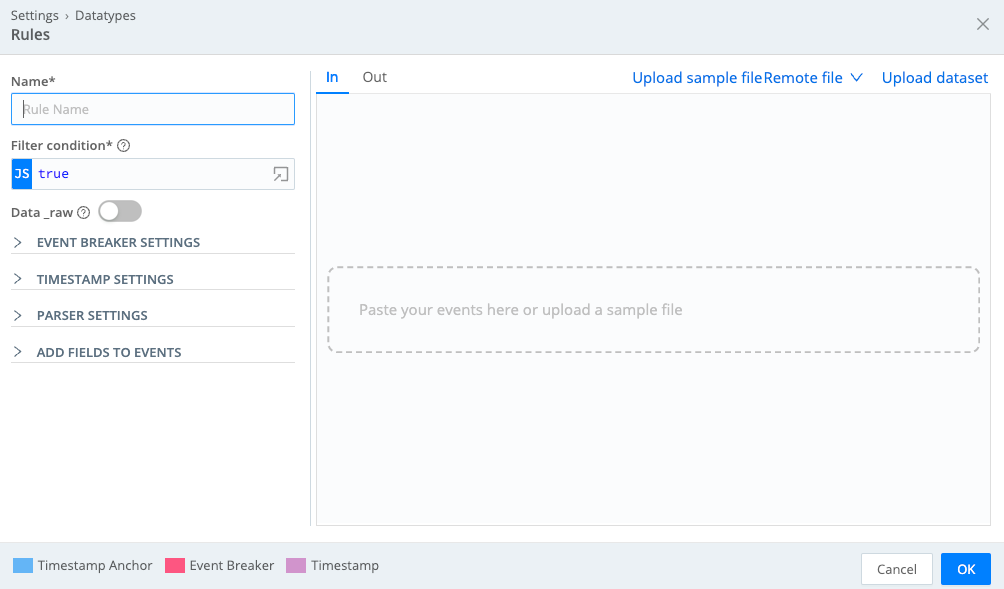Go to Settings in breadcrumb

(35, 15)
